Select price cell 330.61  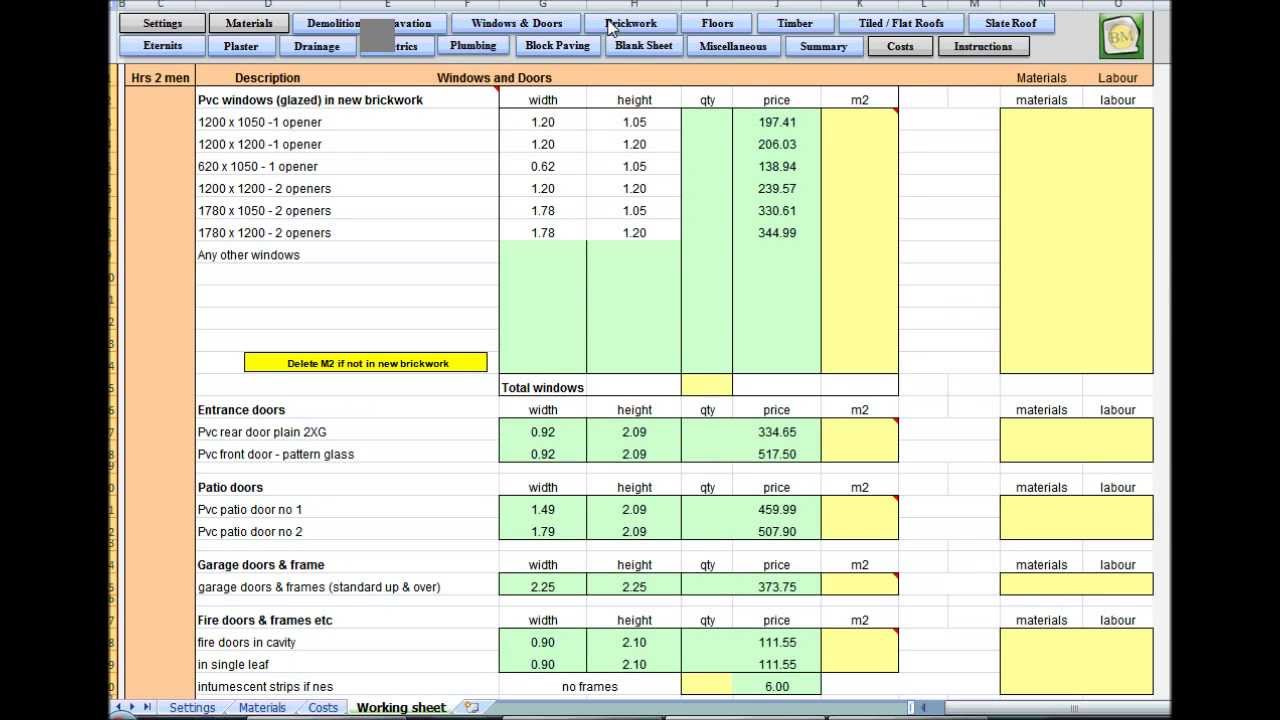click(777, 210)
